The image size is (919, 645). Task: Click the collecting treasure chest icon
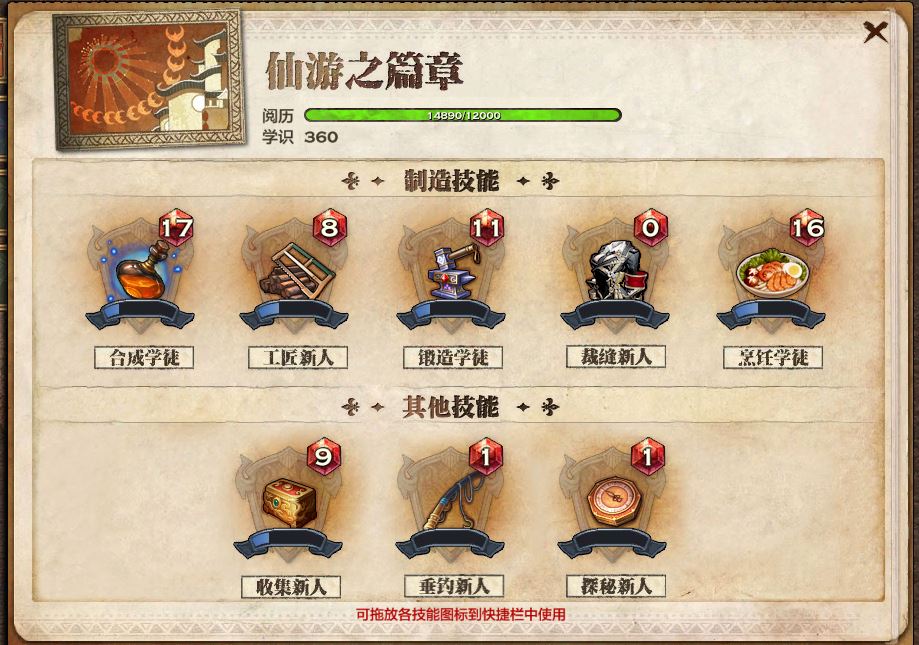point(288,502)
